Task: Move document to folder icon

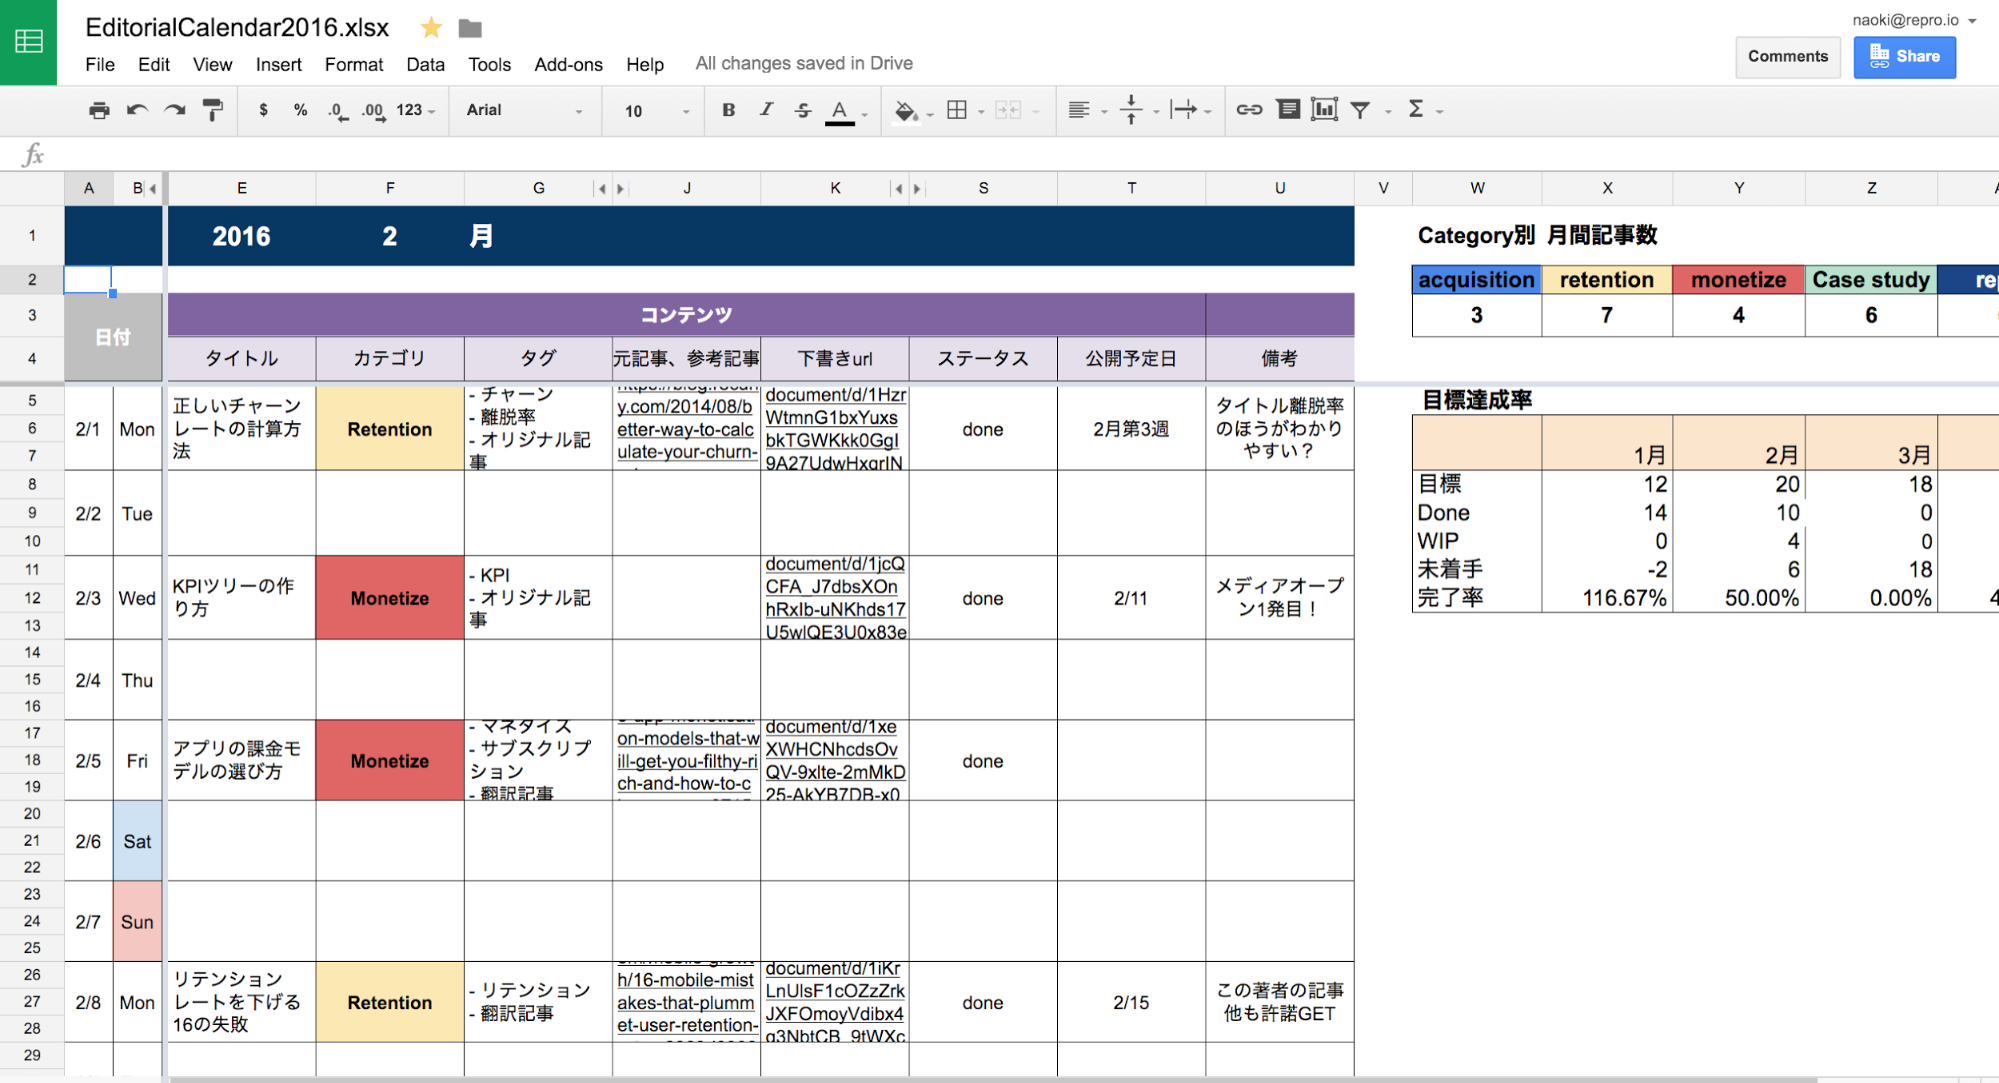Action: [x=470, y=28]
